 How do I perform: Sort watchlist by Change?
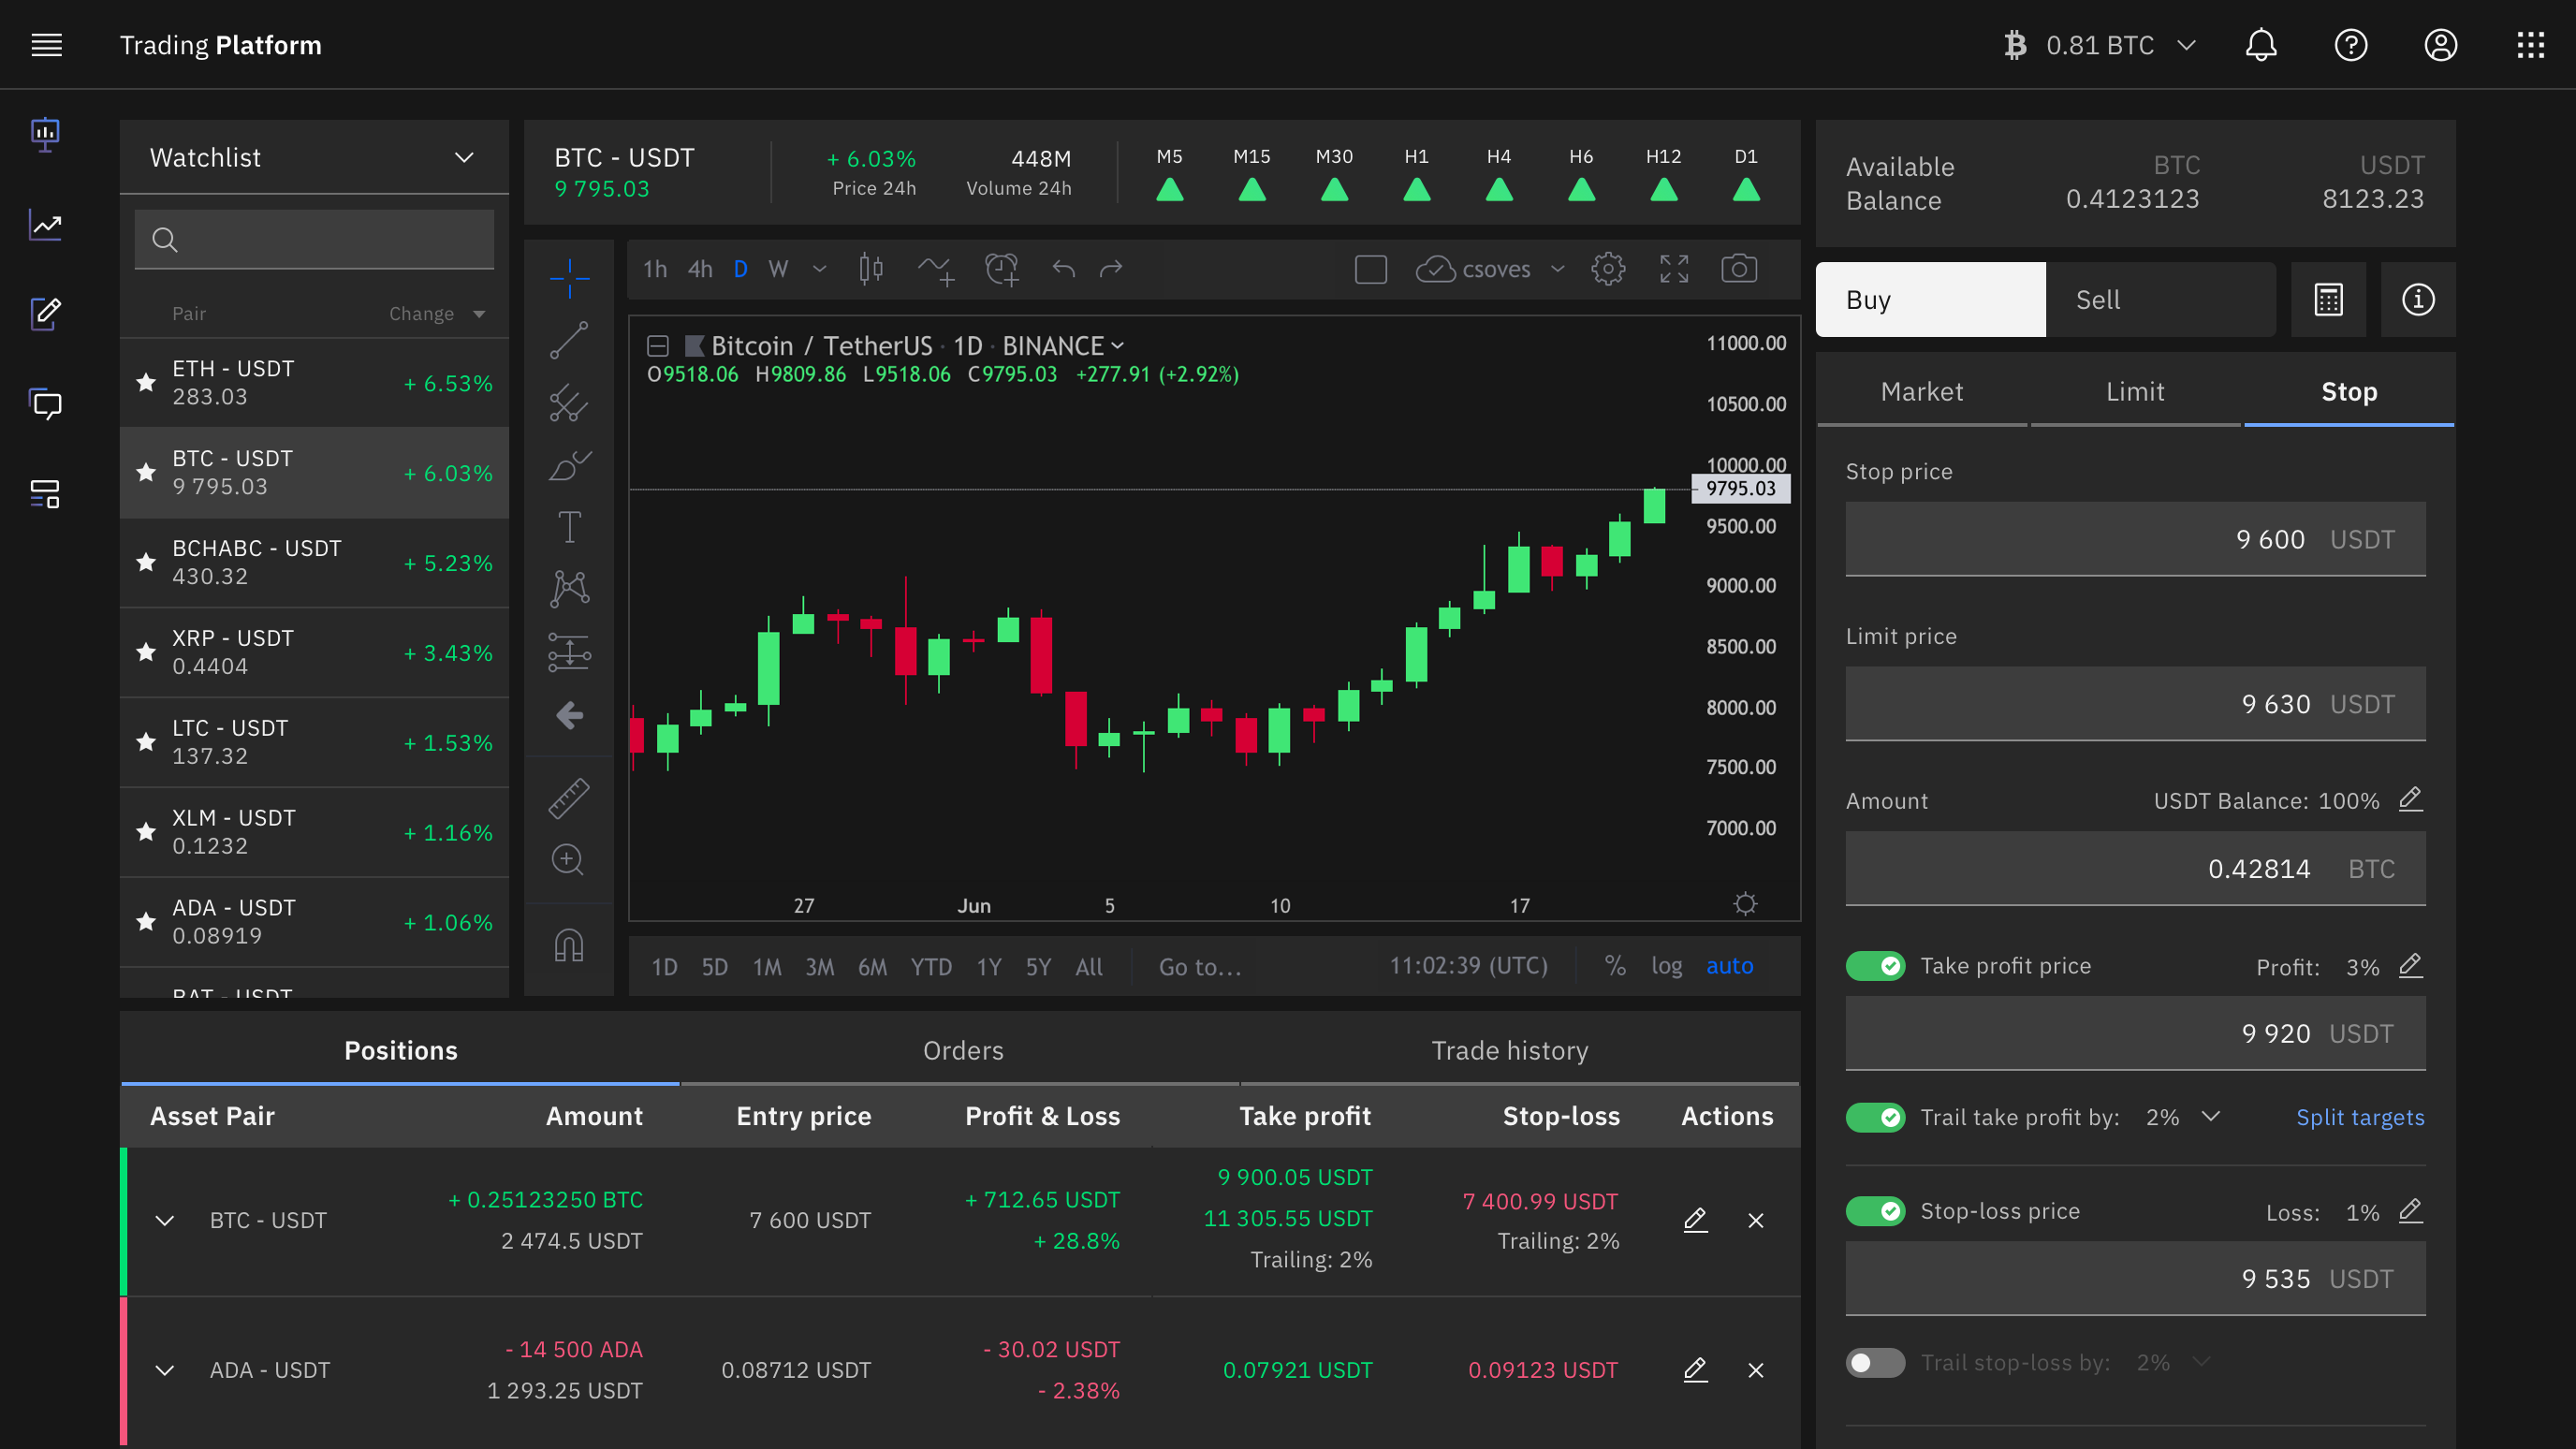point(437,314)
